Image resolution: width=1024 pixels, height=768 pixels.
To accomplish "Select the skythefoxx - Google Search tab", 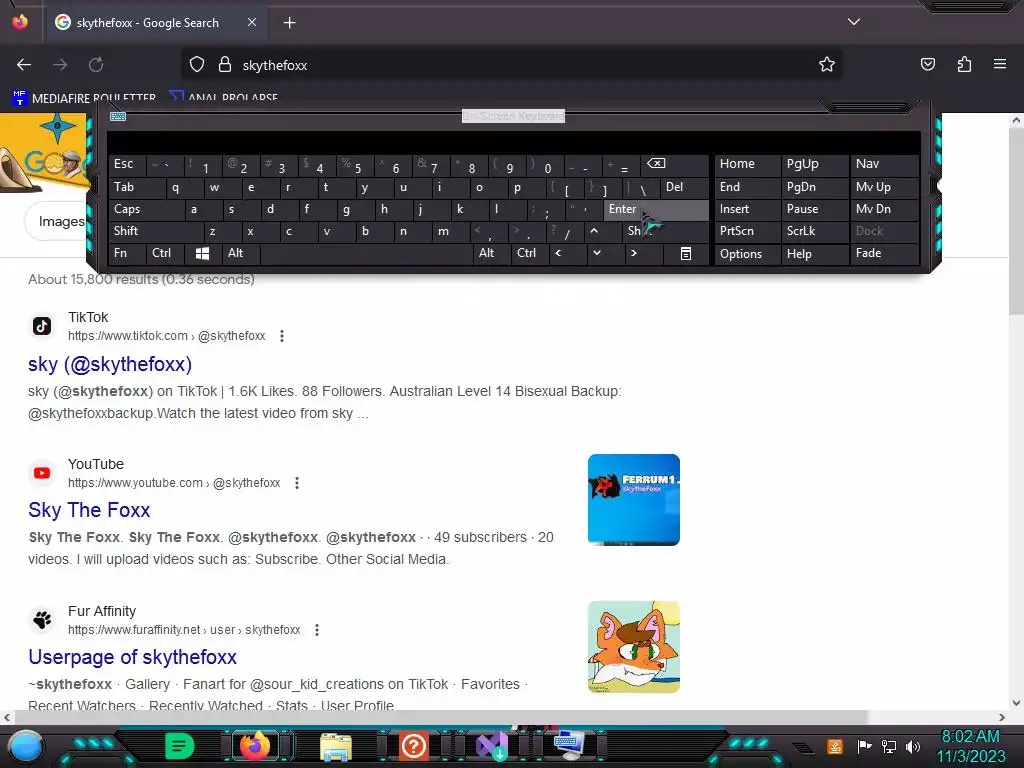I will coord(156,23).
